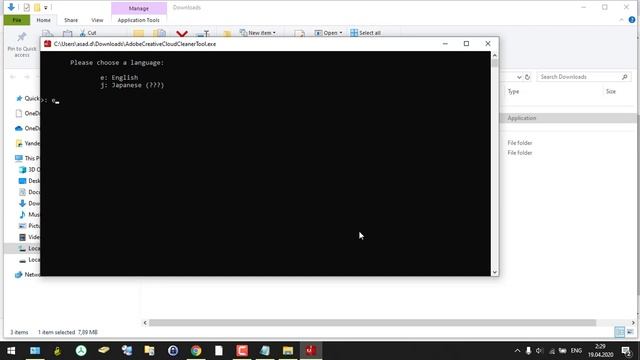Image resolution: width=640 pixels, height=360 pixels.
Task: Select 3D Objects in navigation pane
Action: tap(29, 169)
